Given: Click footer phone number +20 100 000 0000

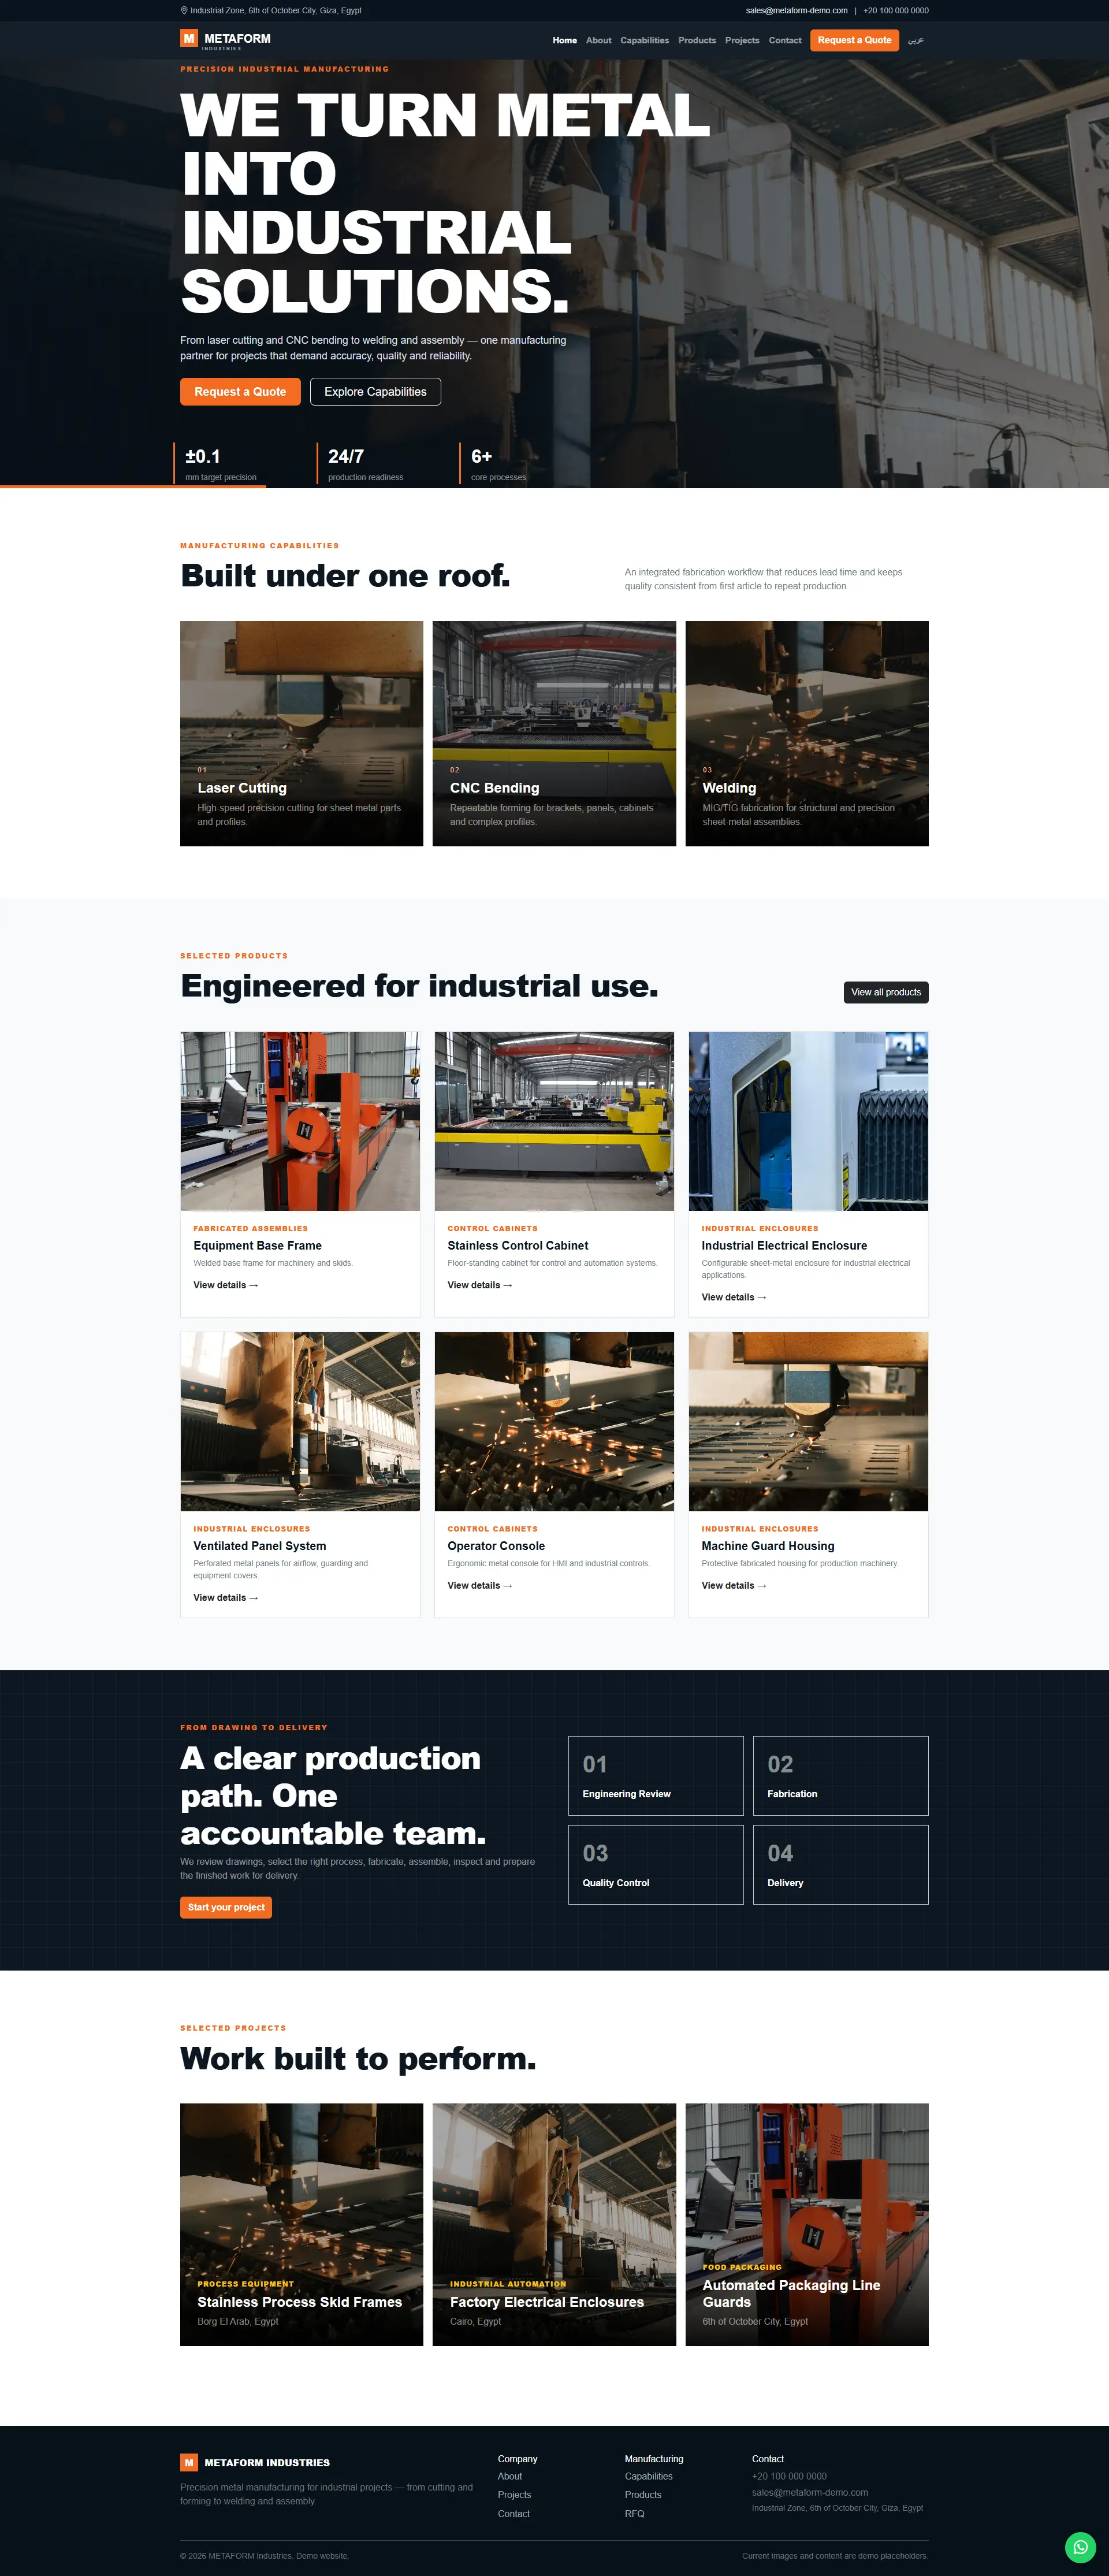Looking at the screenshot, I should point(789,2476).
